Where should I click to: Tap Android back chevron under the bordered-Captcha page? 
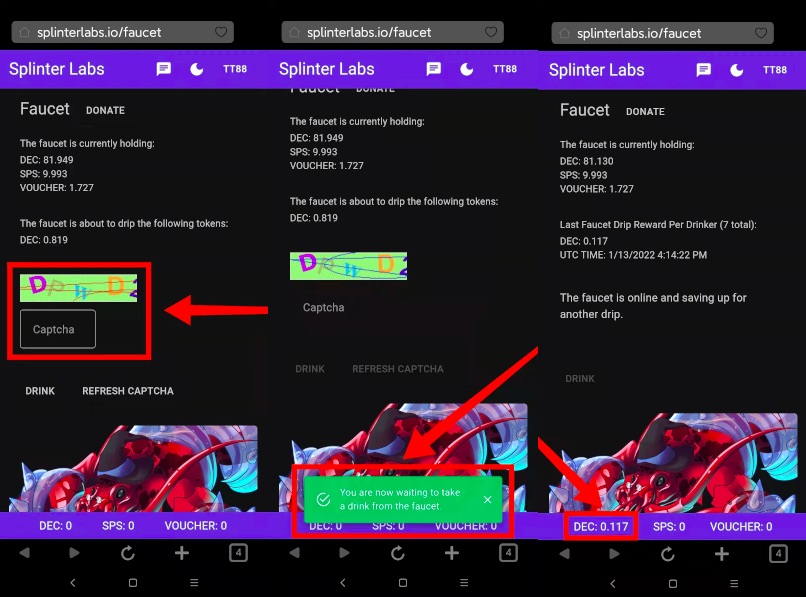pyautogui.click(x=73, y=583)
